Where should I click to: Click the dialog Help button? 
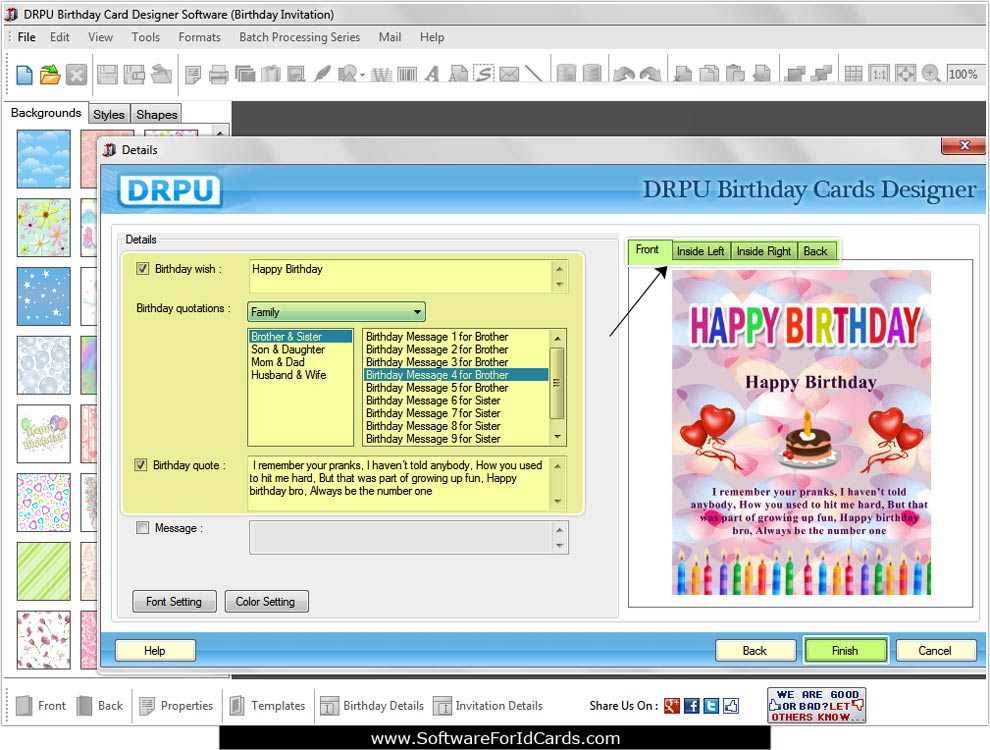coord(155,651)
